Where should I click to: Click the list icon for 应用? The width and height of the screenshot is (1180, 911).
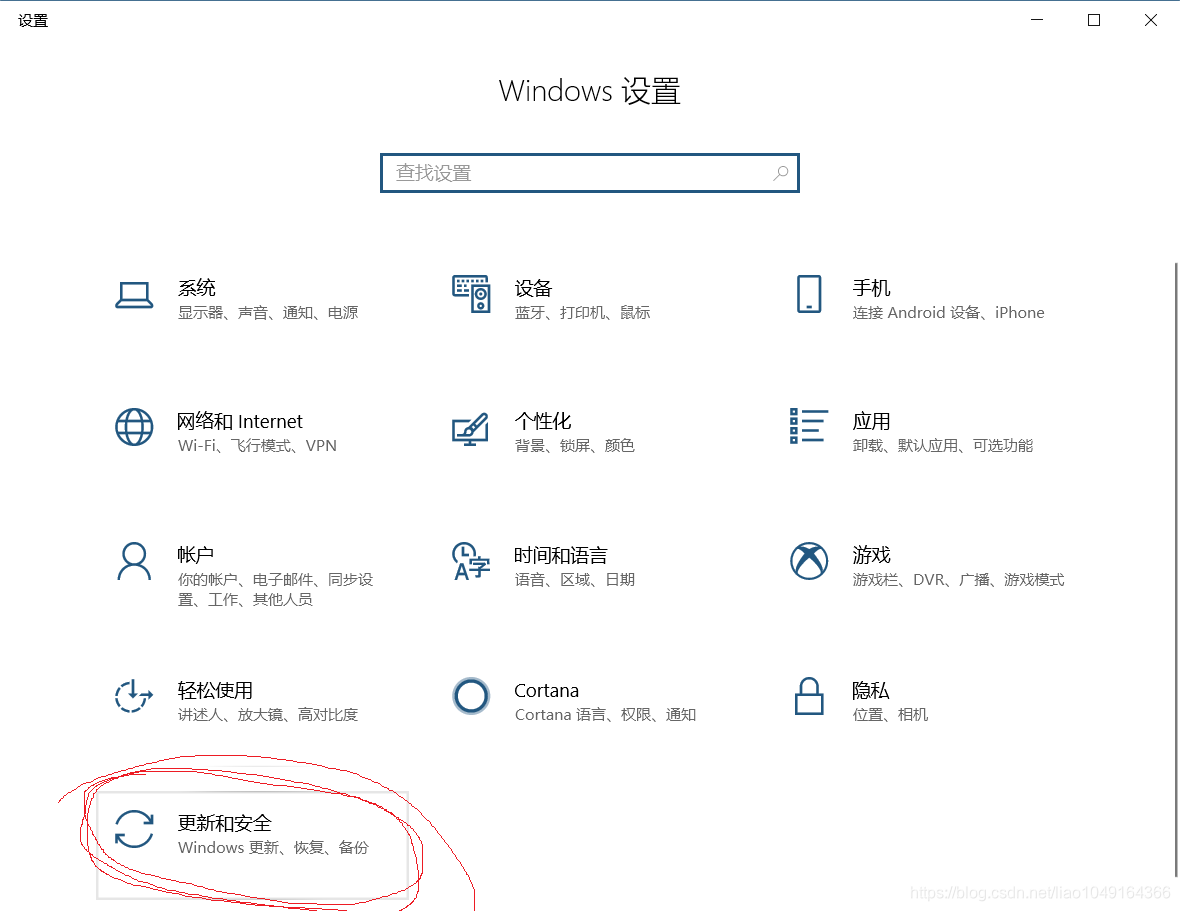point(809,426)
